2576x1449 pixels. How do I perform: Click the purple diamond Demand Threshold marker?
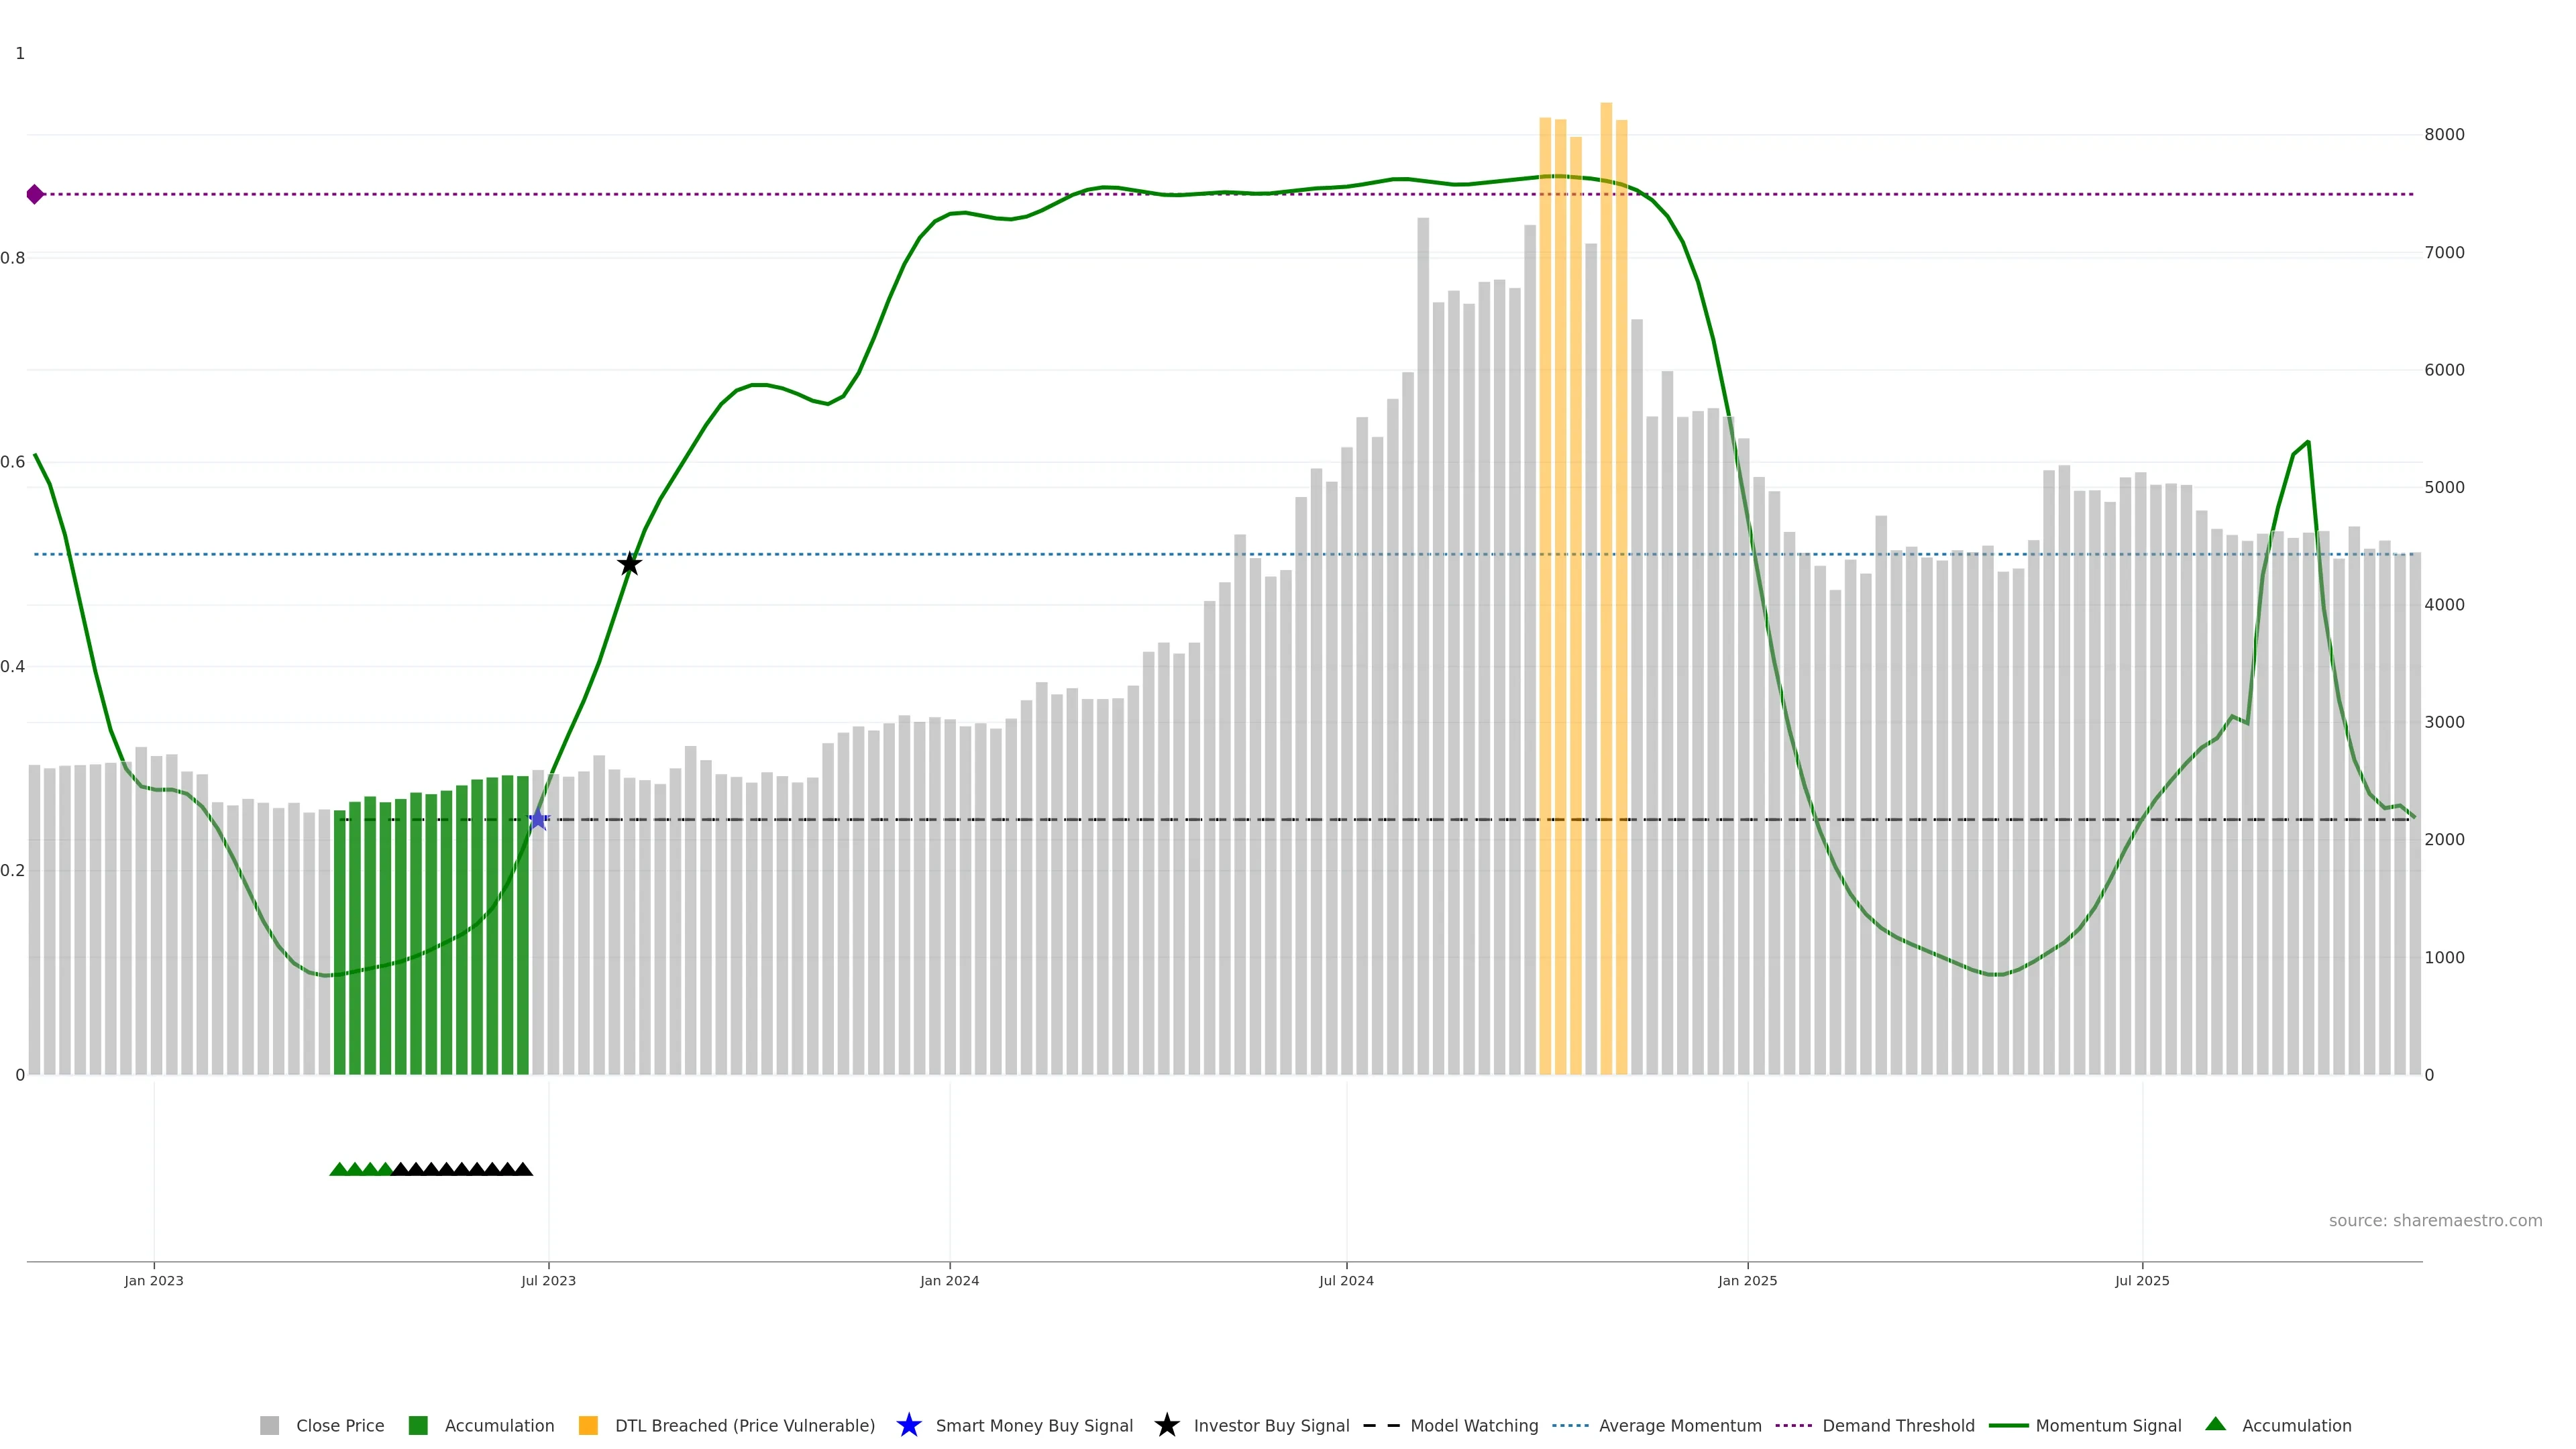pos(35,194)
